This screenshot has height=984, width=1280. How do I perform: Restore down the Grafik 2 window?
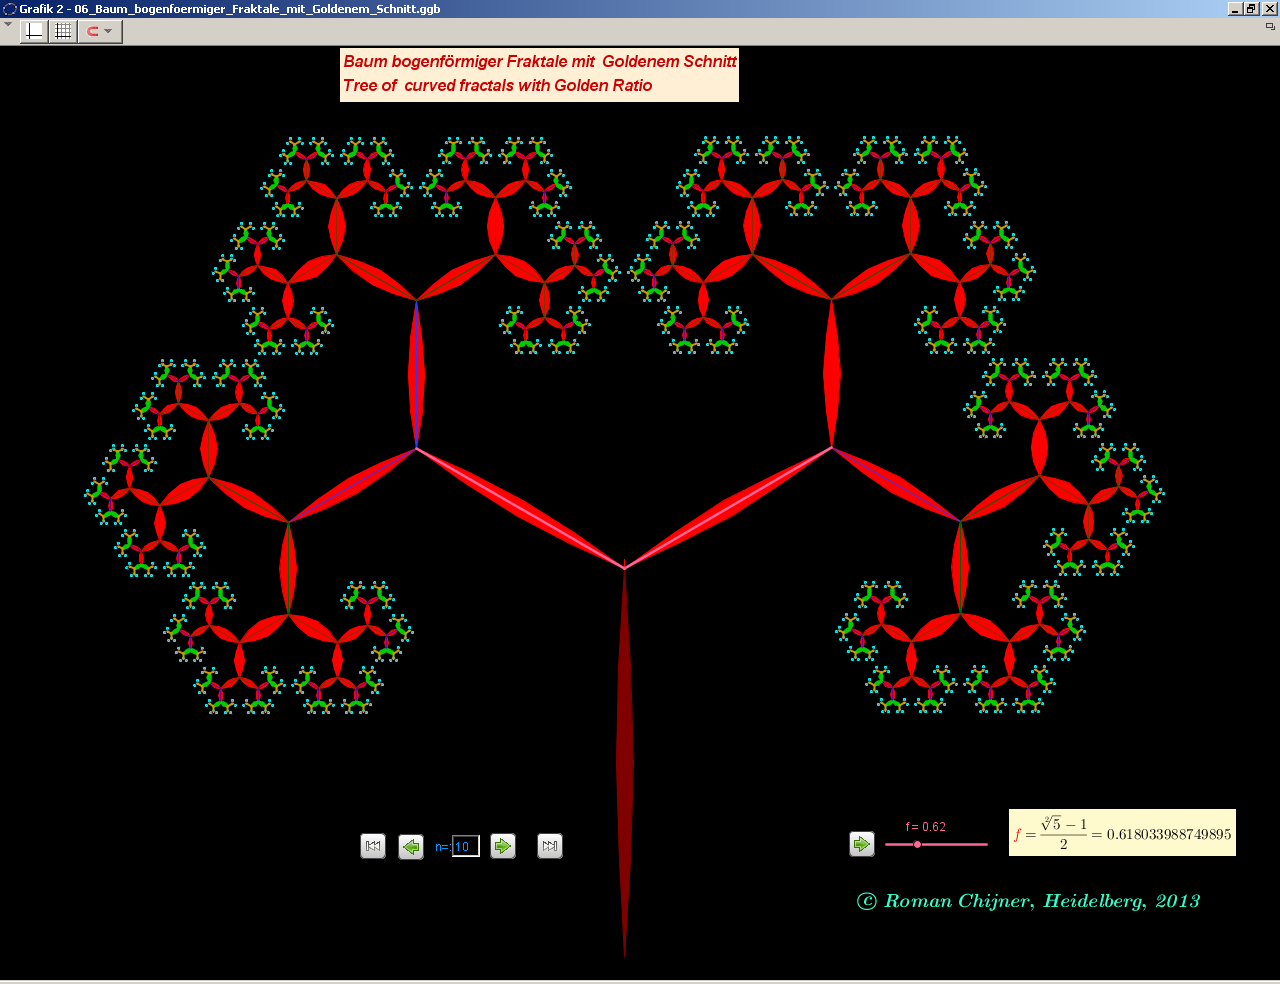(x=1251, y=9)
